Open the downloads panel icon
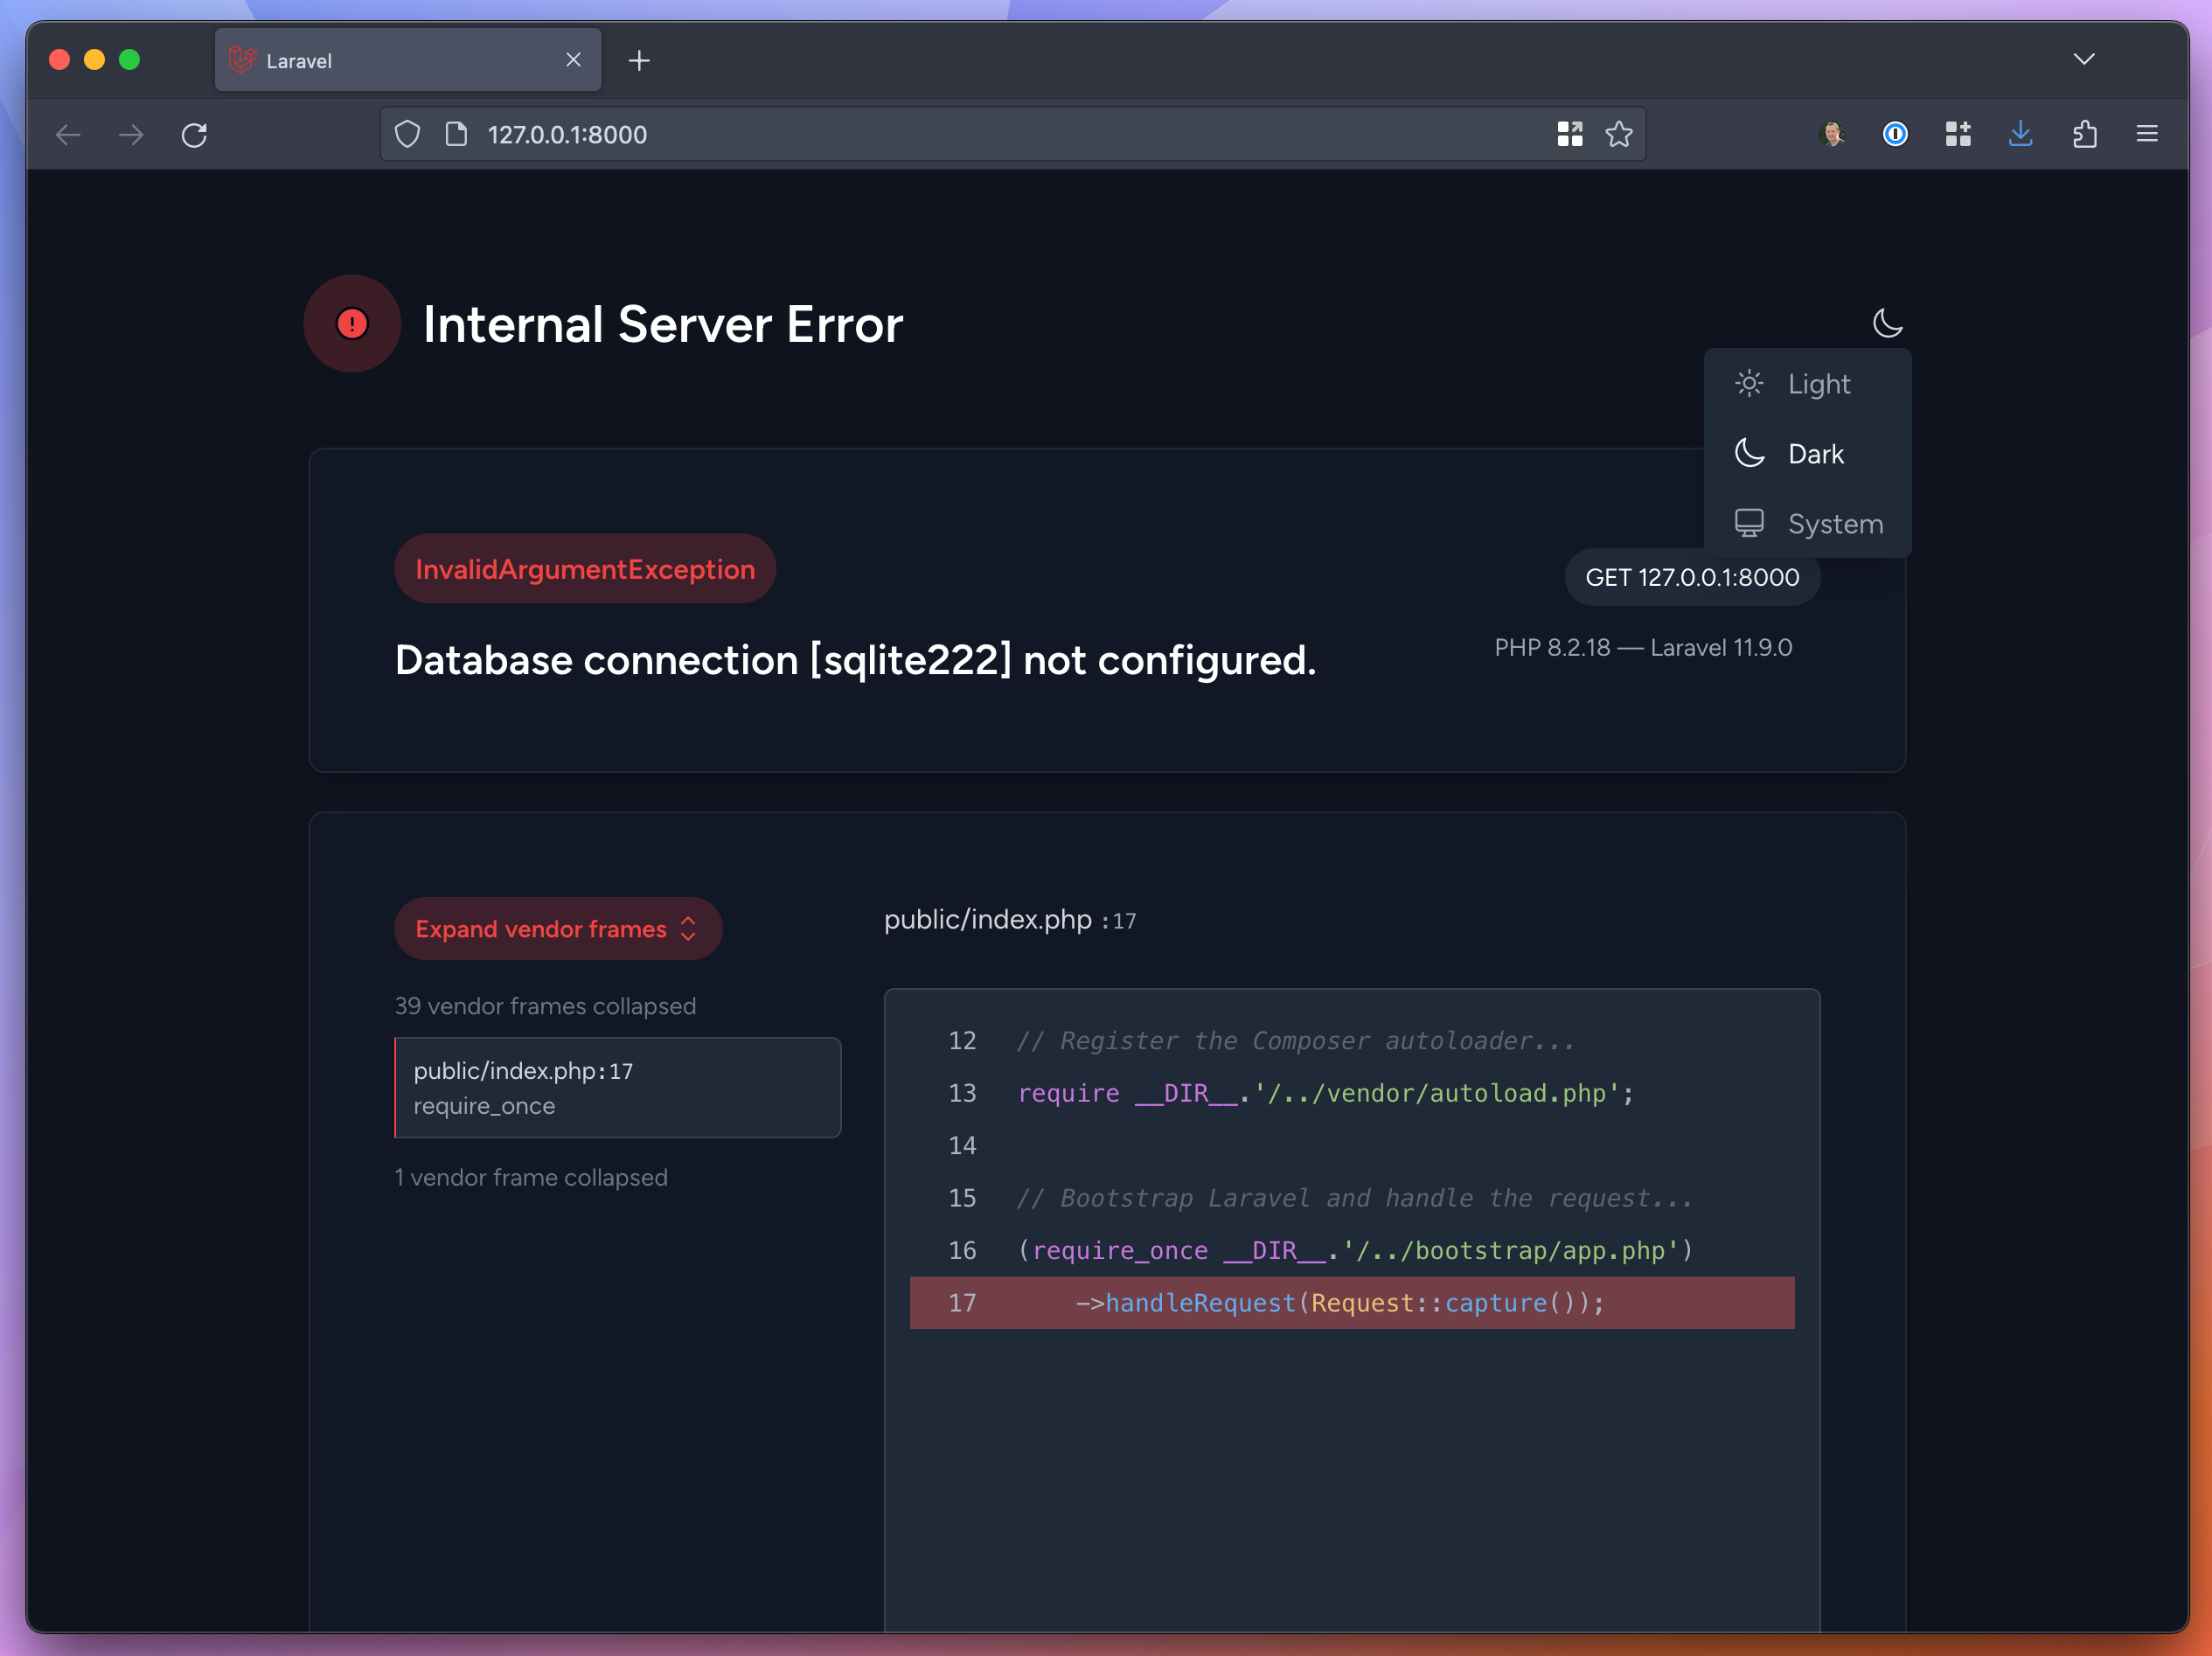This screenshot has width=2212, height=1656. [x=2021, y=134]
